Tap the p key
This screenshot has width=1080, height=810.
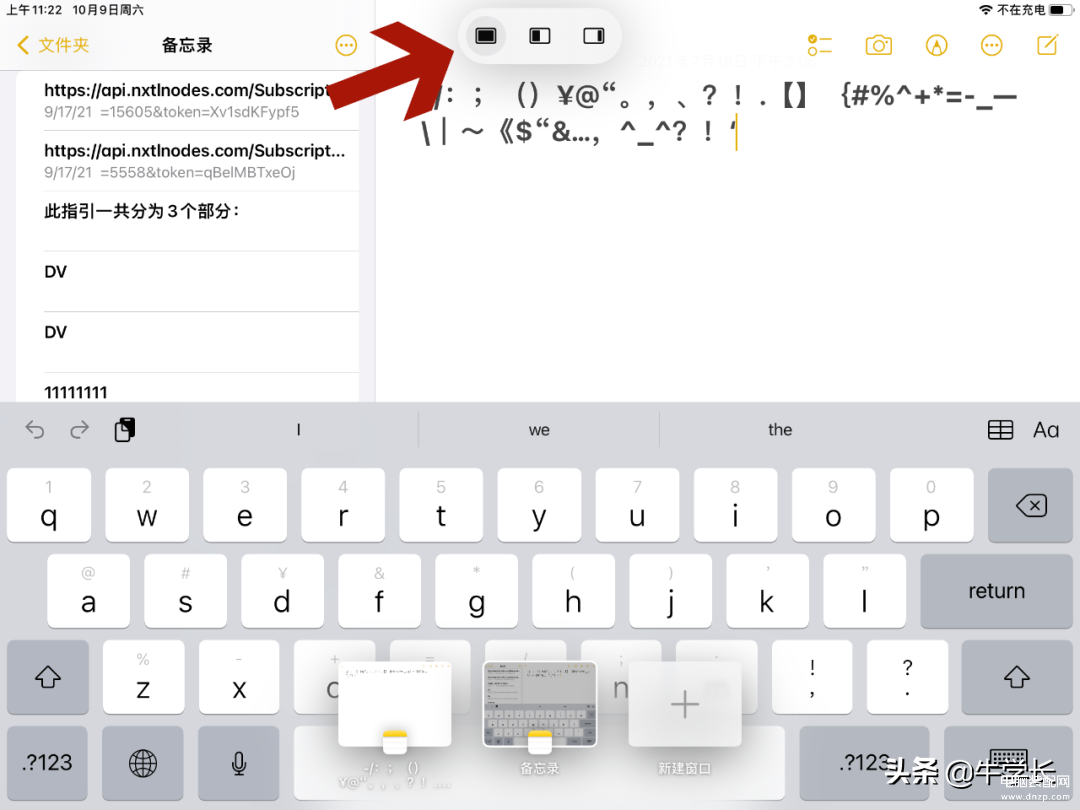(x=931, y=505)
